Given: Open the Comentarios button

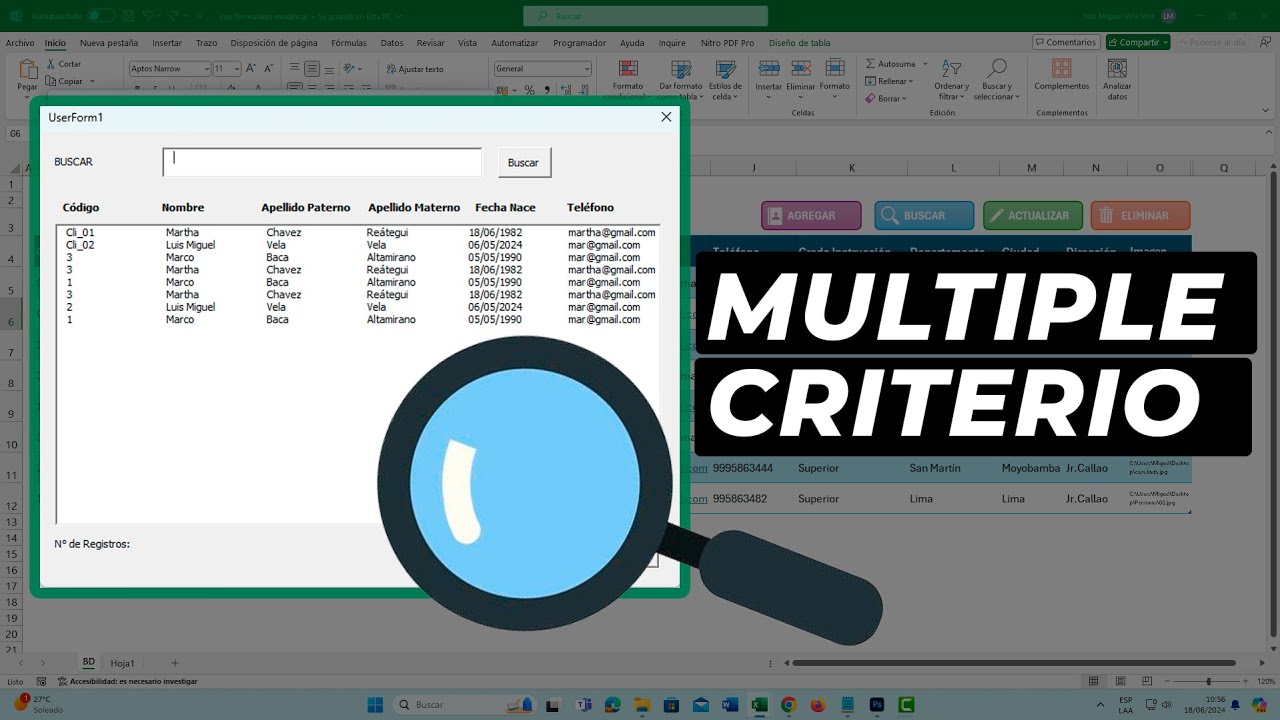Looking at the screenshot, I should (x=1066, y=43).
